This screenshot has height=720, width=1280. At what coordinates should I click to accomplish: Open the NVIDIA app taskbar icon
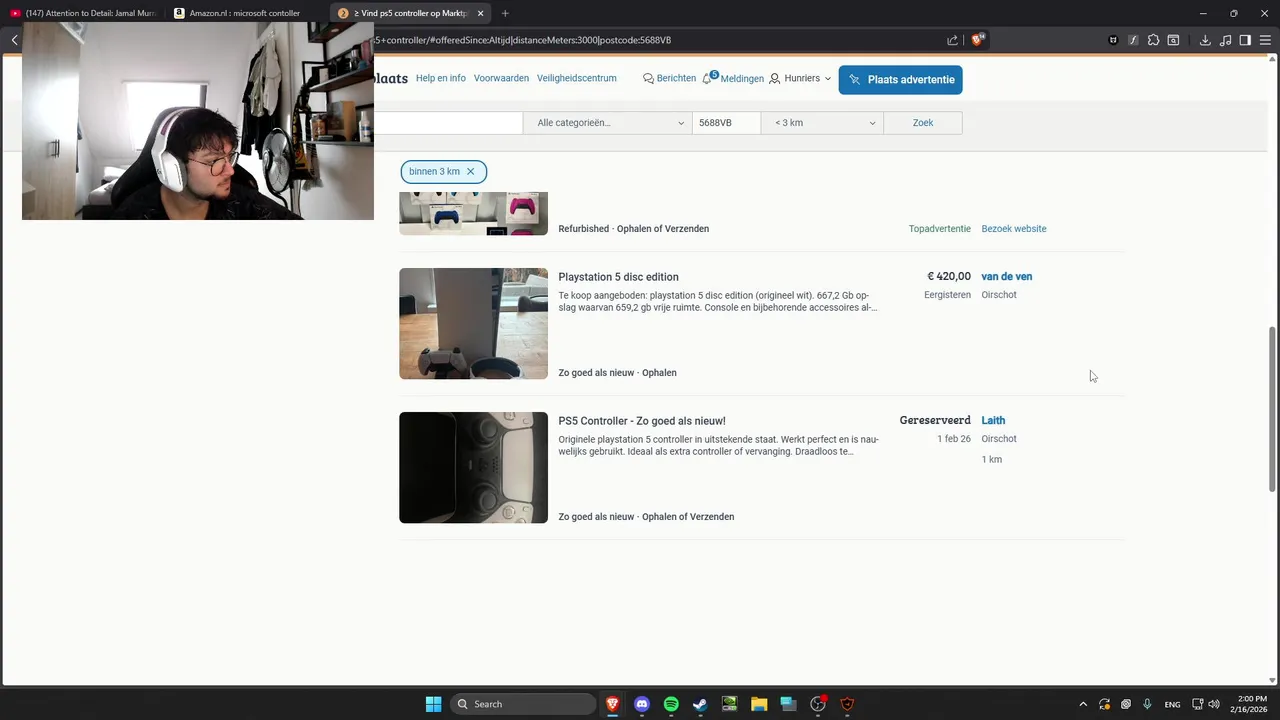[730, 704]
